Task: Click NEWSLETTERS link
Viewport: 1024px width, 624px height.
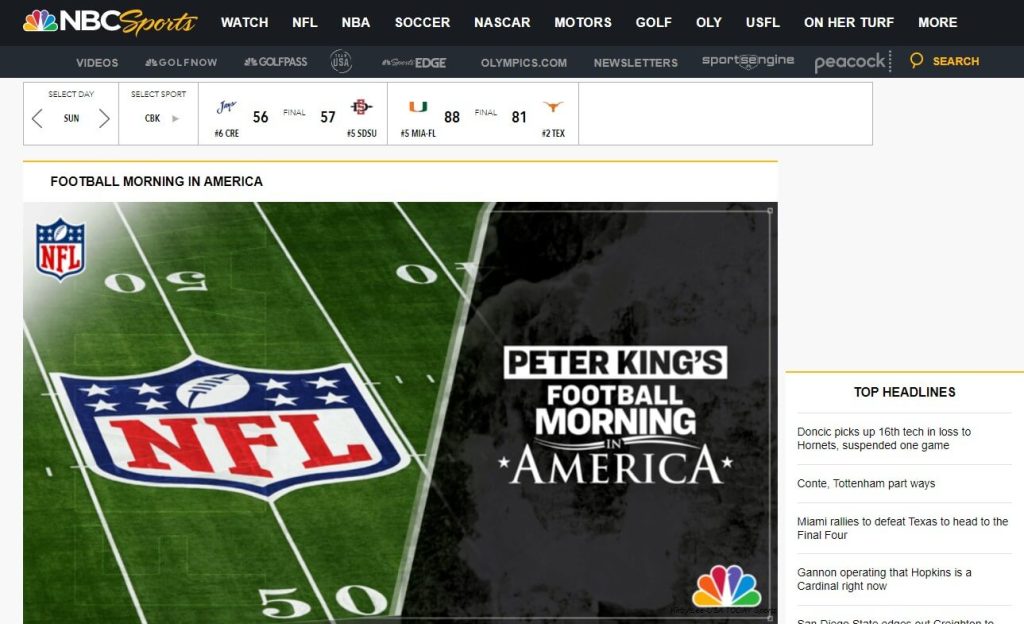Action: click(635, 63)
